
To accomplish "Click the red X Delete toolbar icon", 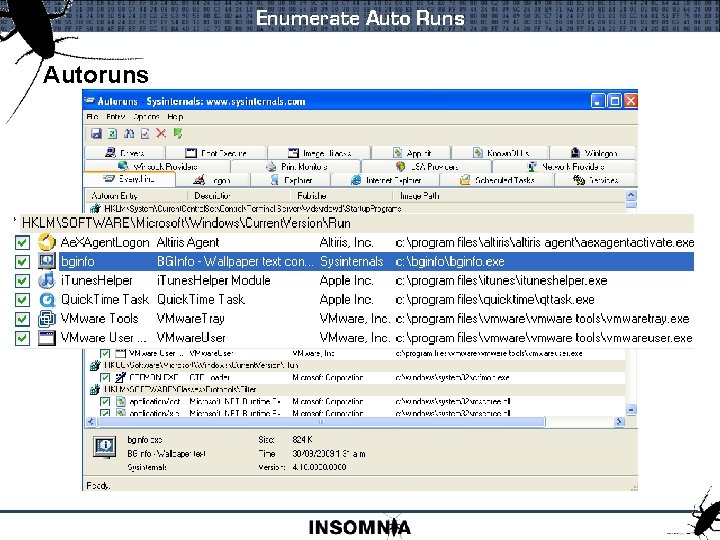I will tap(161, 133).
